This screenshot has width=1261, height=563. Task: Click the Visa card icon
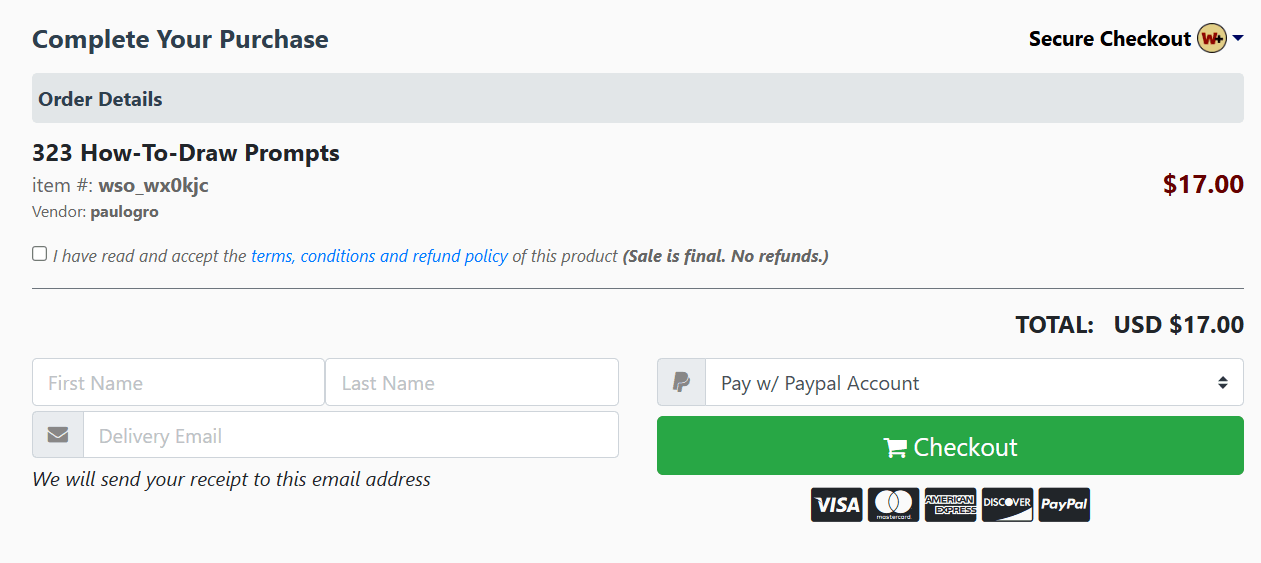(836, 505)
